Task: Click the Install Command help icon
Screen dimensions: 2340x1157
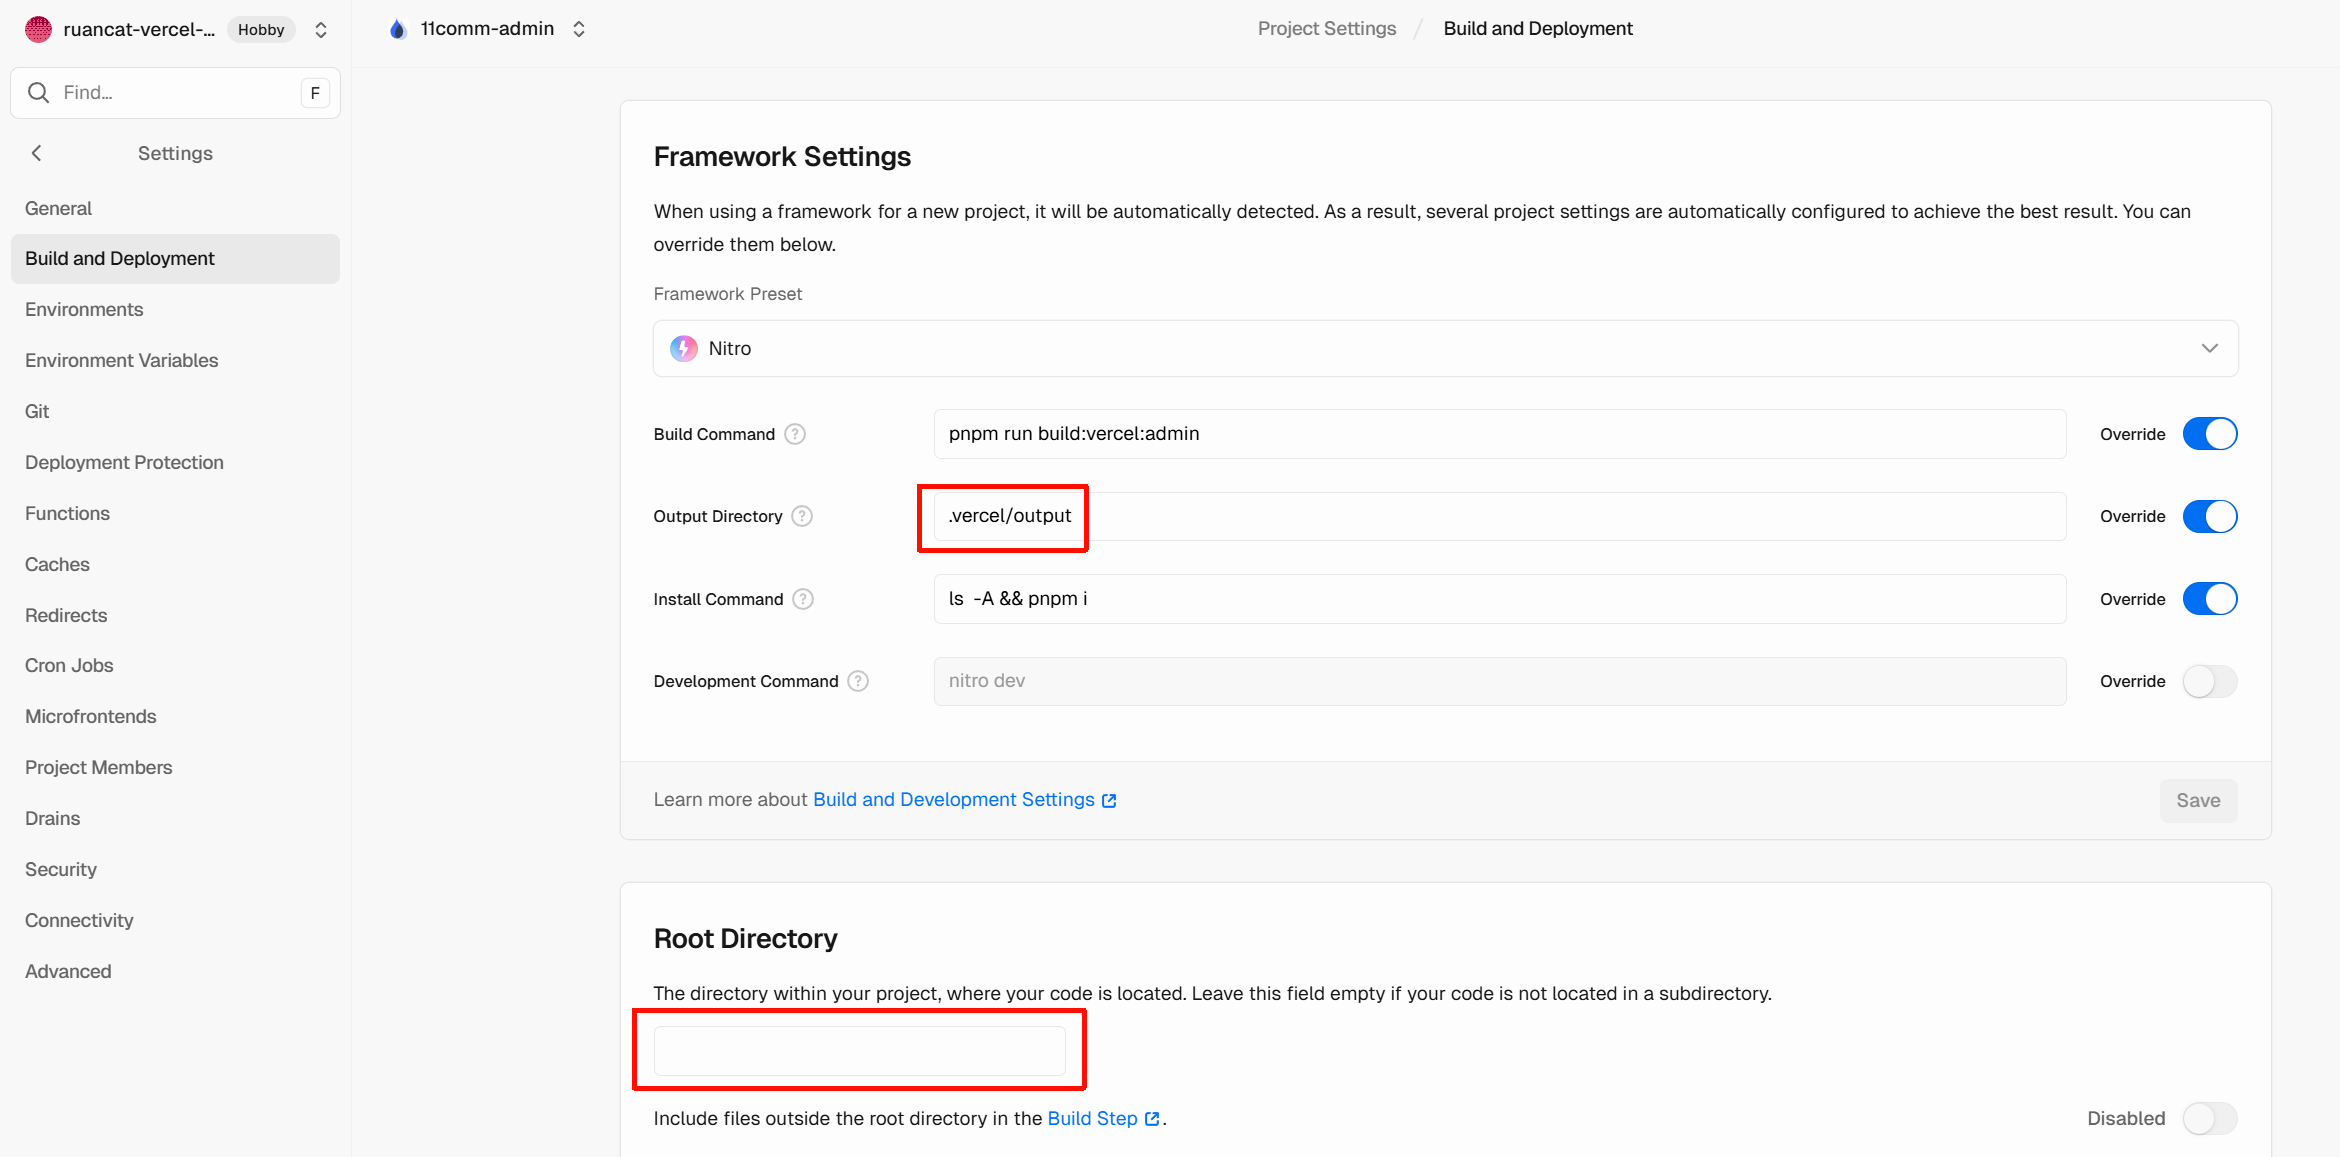Action: (803, 599)
